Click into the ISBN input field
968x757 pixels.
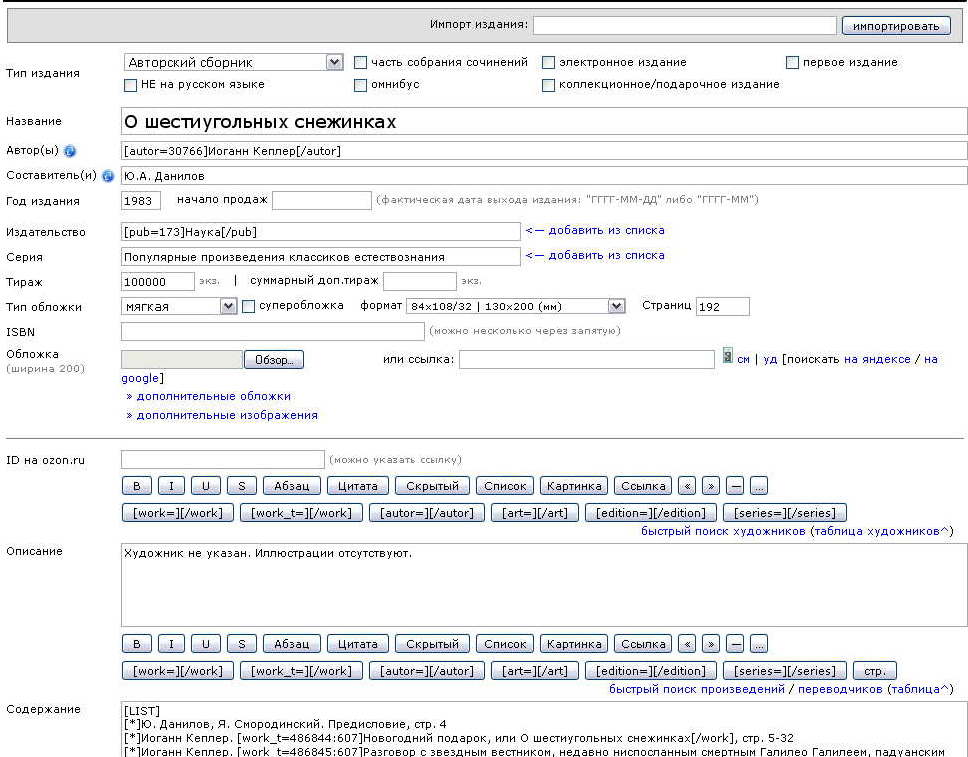point(272,331)
